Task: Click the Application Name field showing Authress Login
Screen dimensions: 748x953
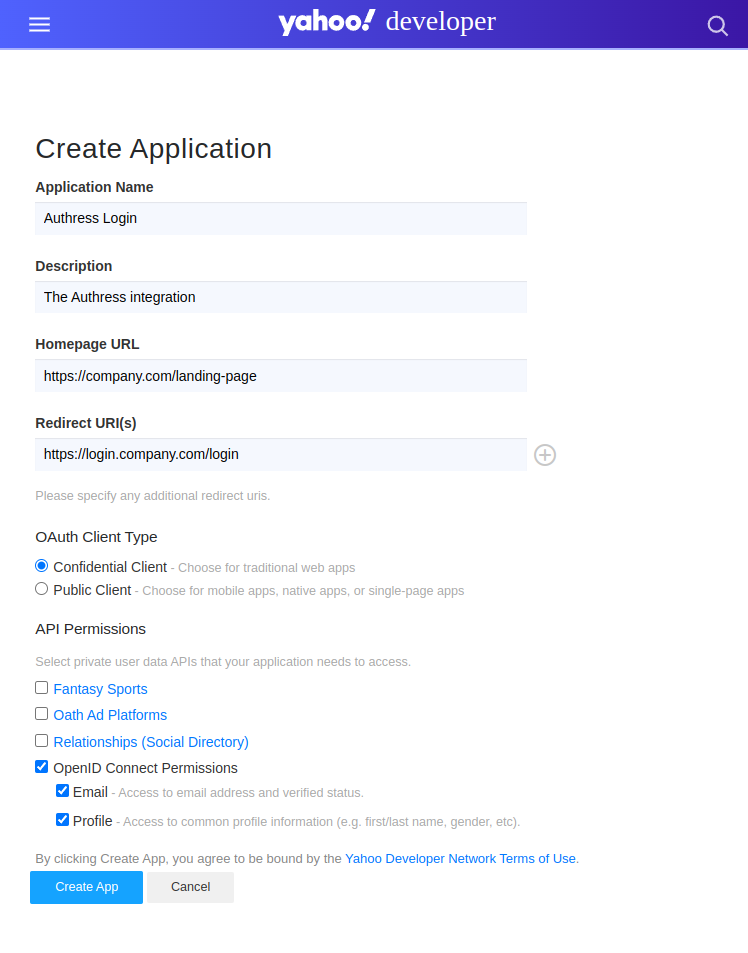Action: click(x=280, y=218)
